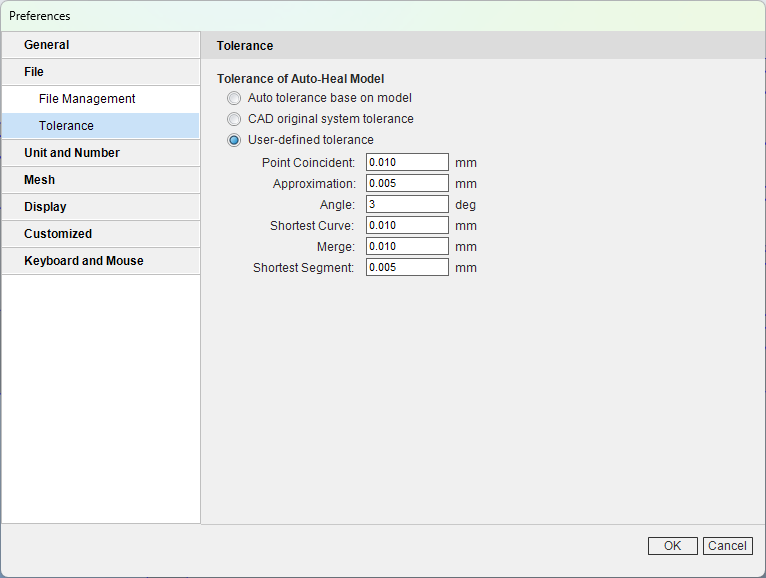
Task: Collapse the File preferences section
Action: [101, 72]
